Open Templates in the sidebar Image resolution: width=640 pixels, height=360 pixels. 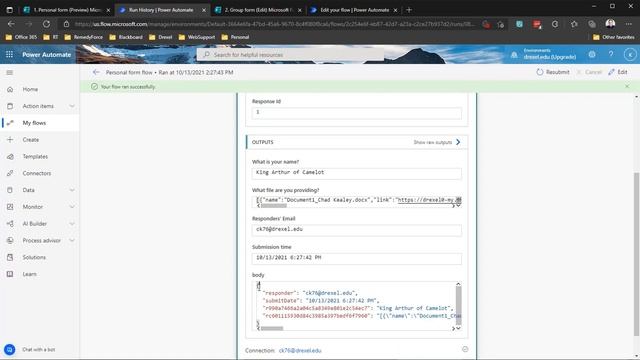pos(35,156)
